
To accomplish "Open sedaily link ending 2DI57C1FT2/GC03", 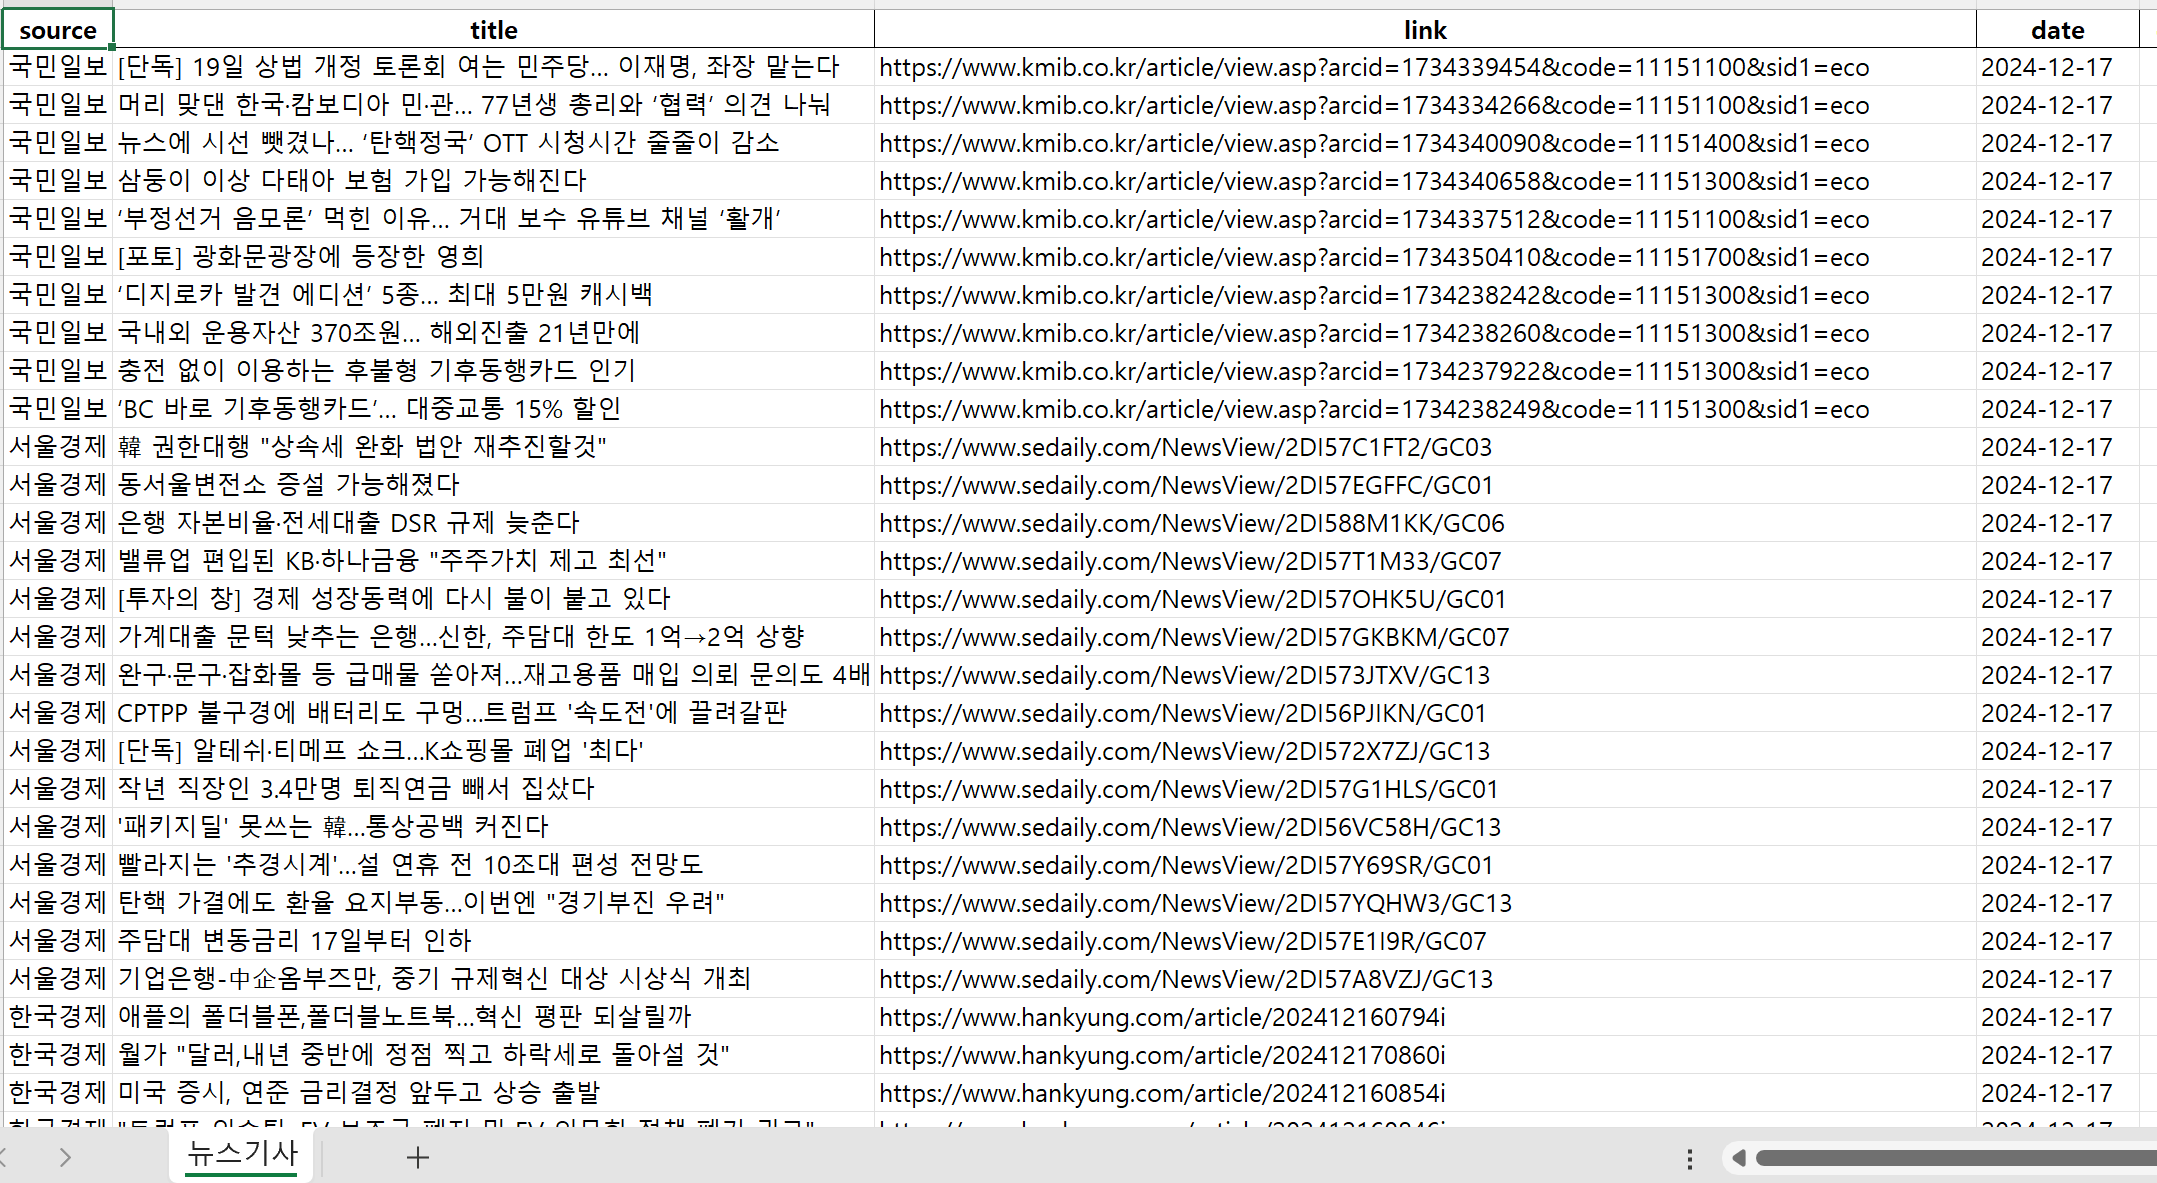I will (x=1185, y=448).
